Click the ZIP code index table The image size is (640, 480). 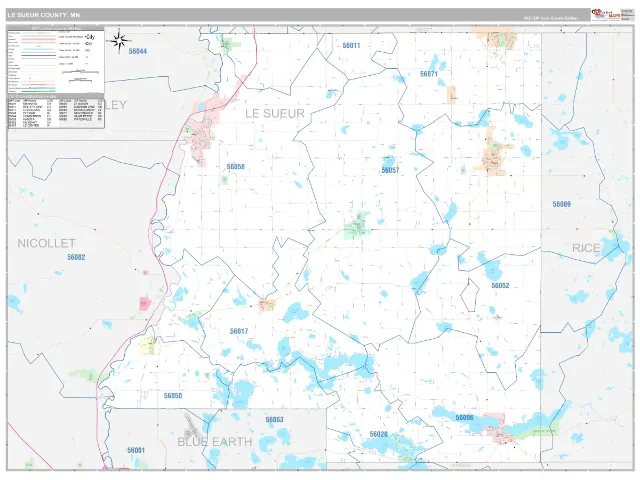[56, 111]
